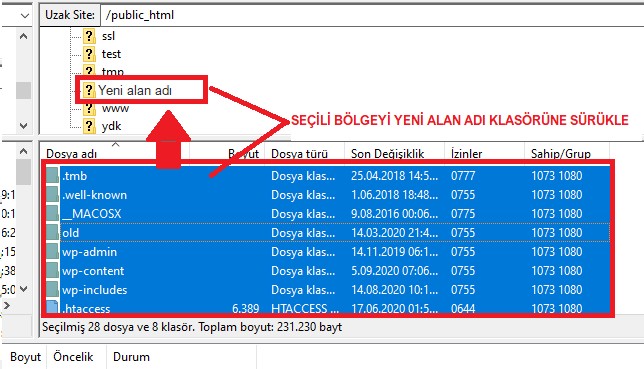Click the .tmb folder icon
The width and height of the screenshot is (644, 369).
52,175
